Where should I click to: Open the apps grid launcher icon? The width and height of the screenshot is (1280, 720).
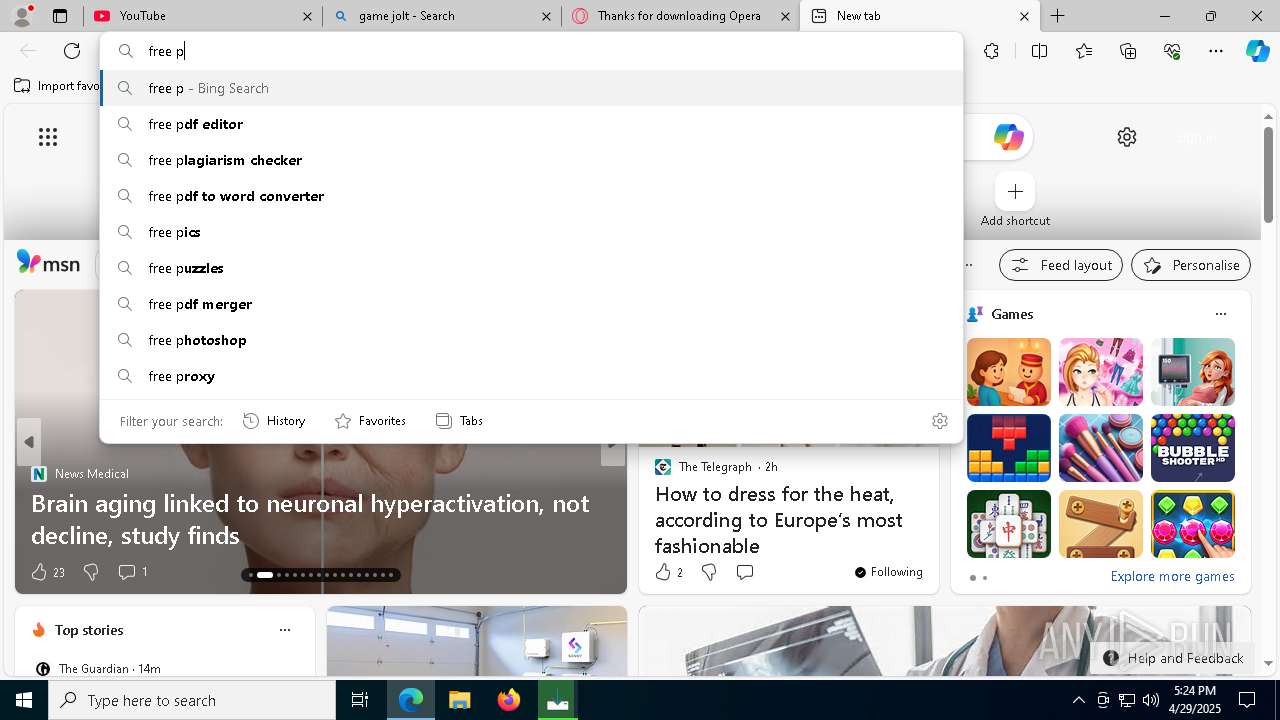pyautogui.click(x=48, y=137)
